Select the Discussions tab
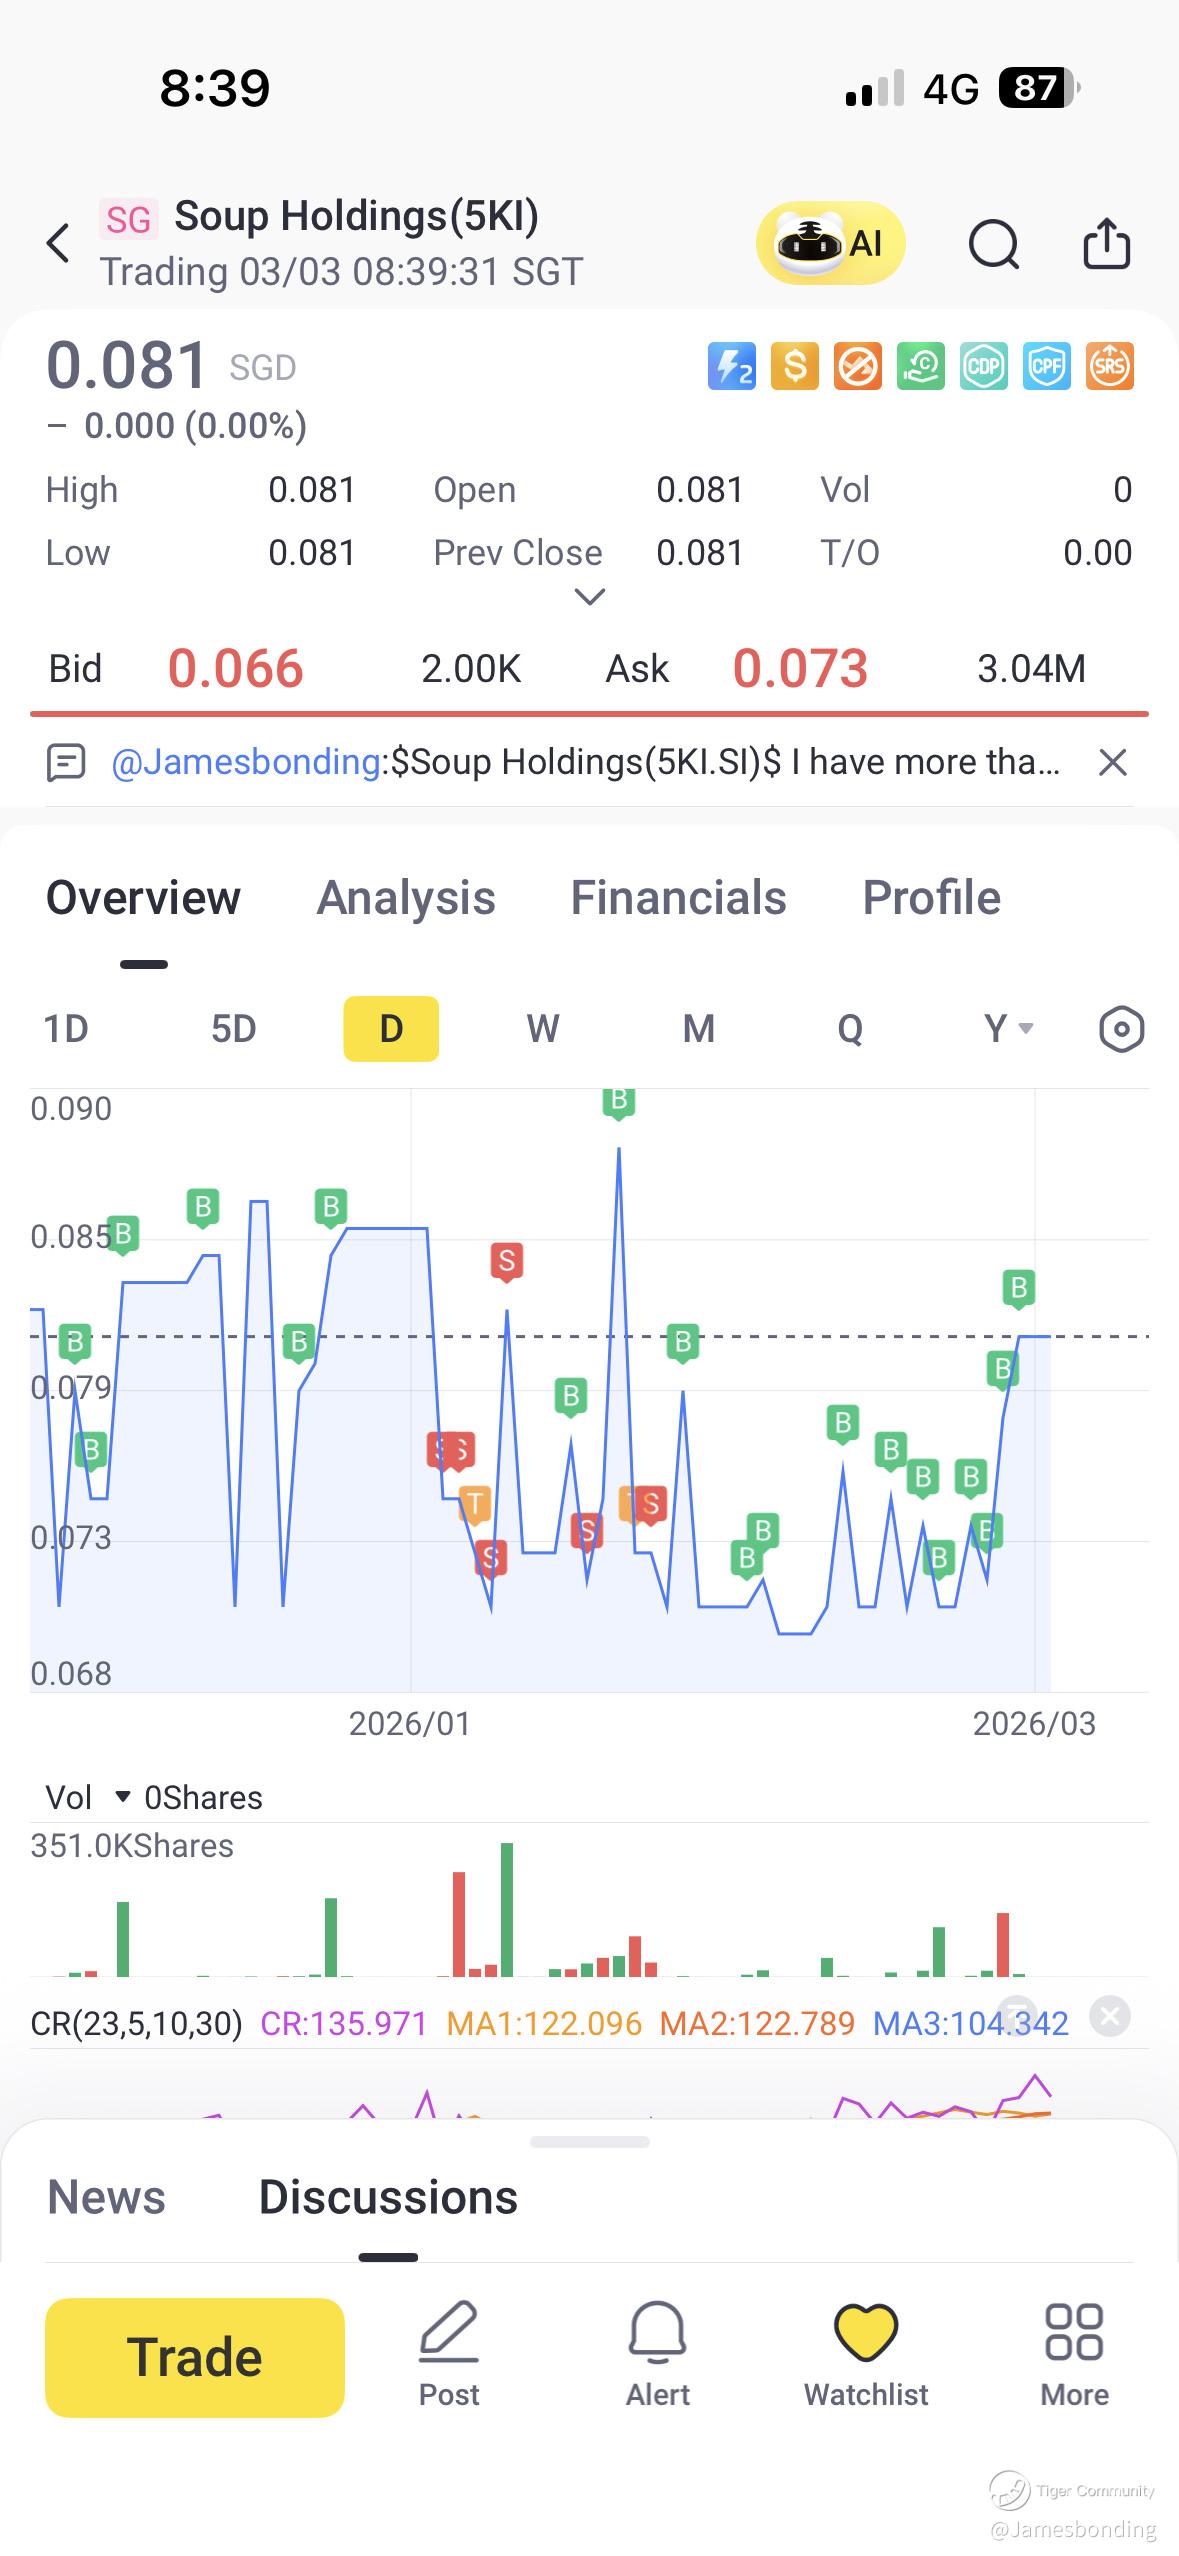The height and width of the screenshot is (2556, 1179). click(388, 2197)
